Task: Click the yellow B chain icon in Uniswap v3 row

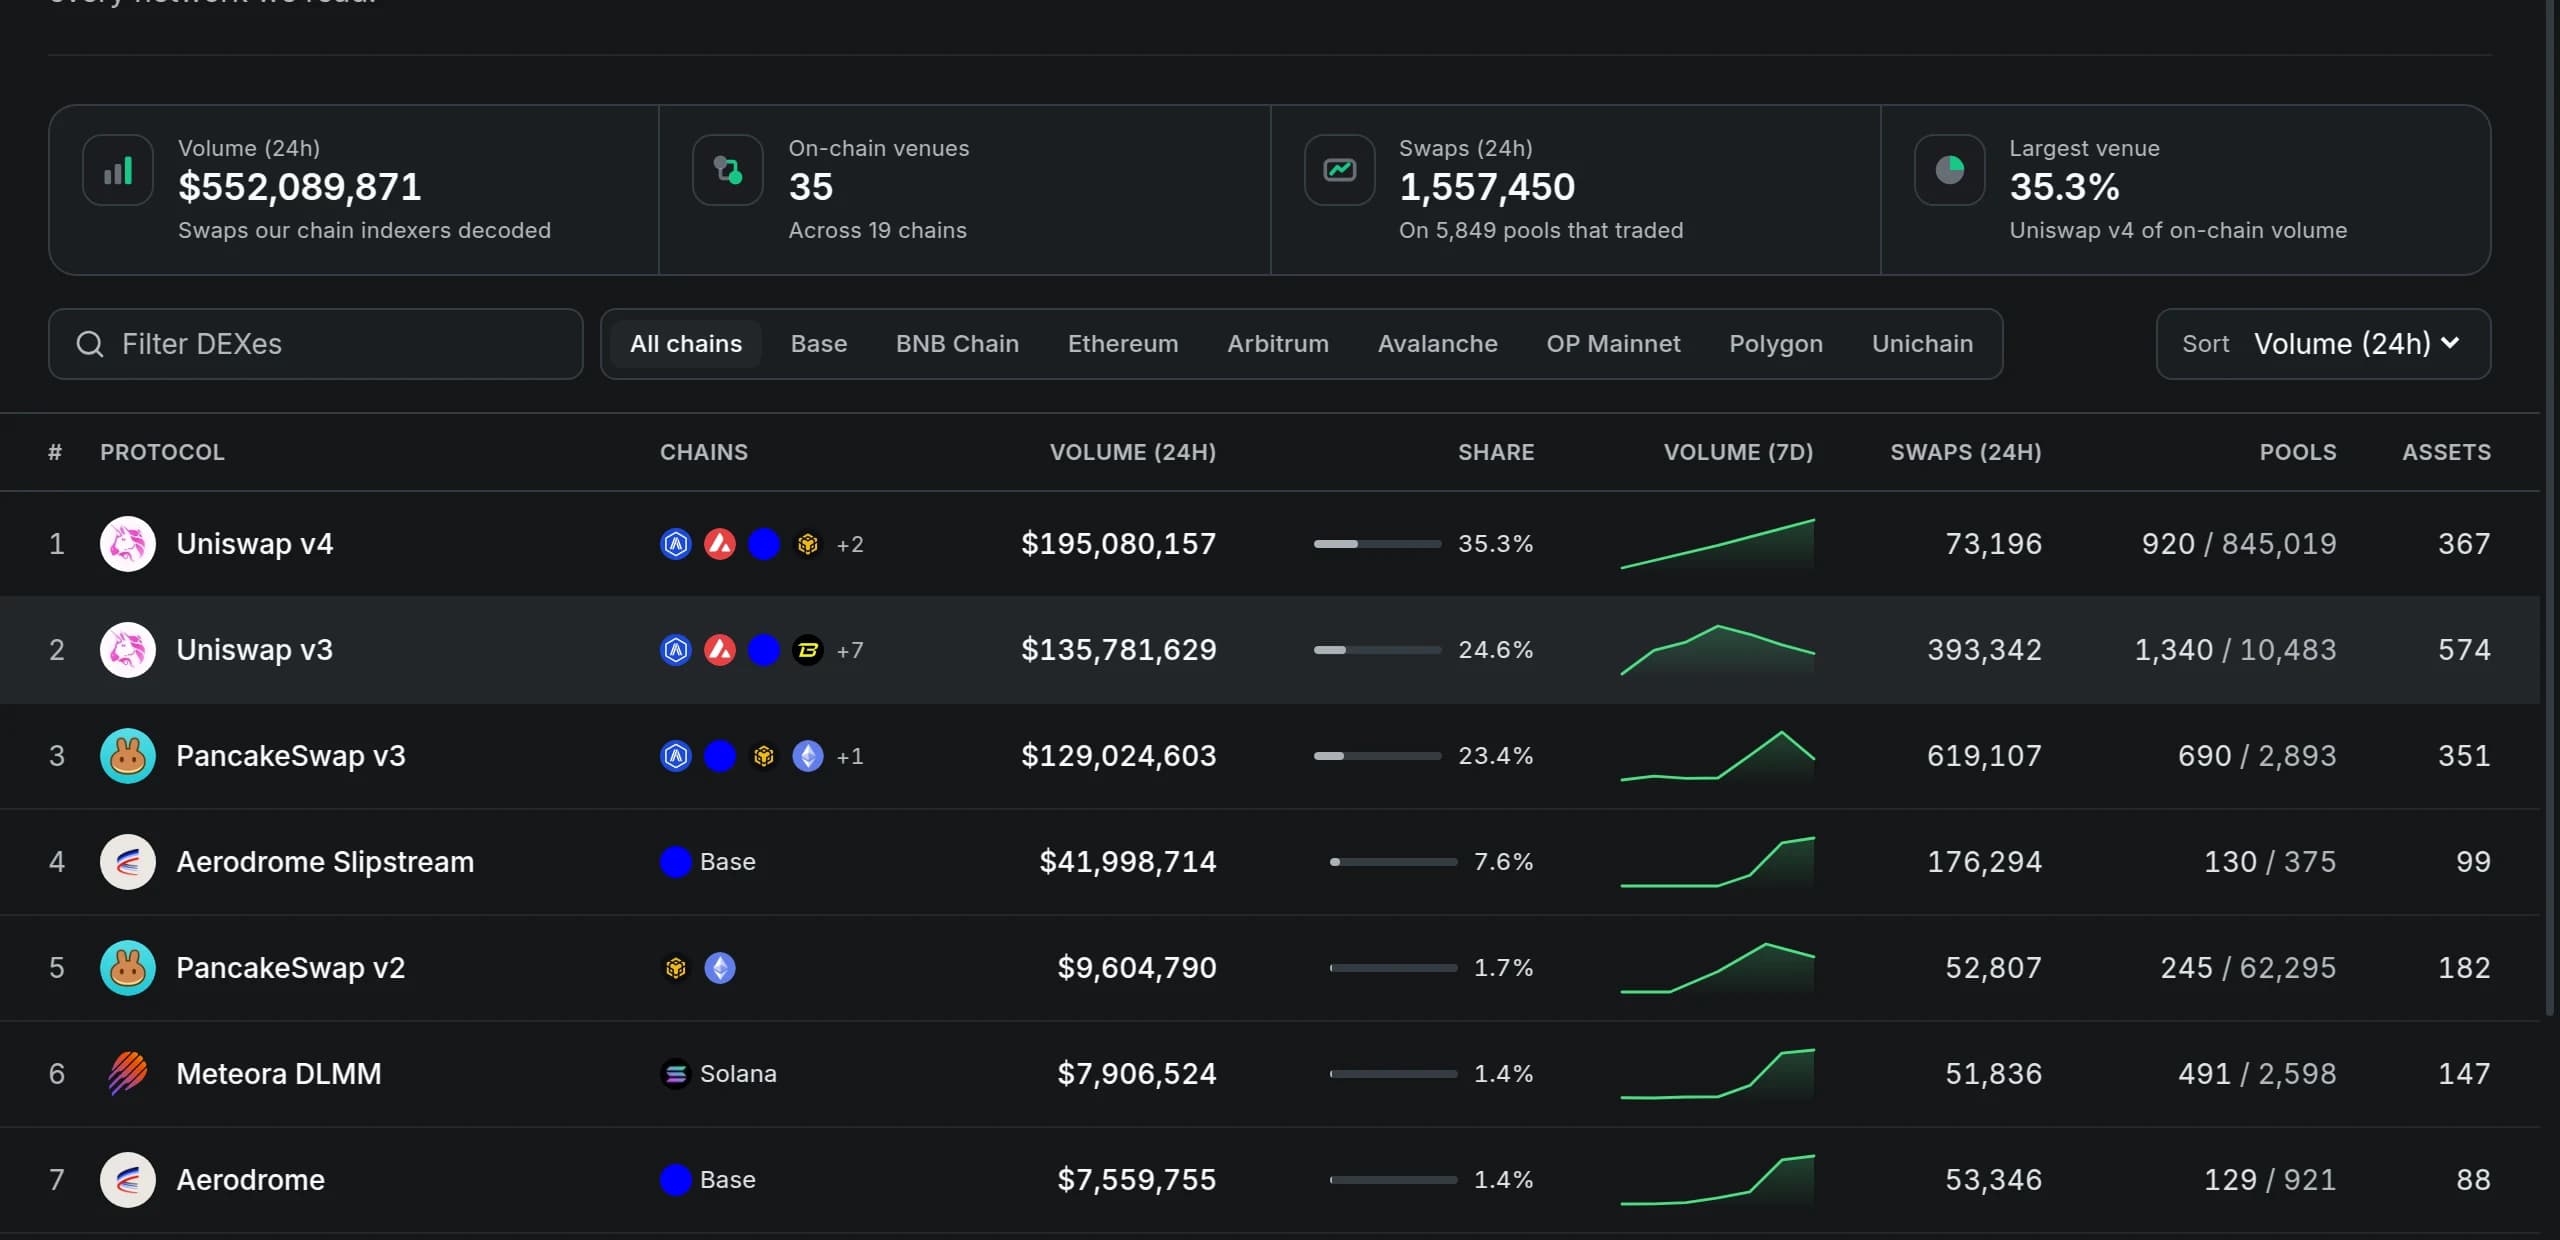Action: point(808,650)
